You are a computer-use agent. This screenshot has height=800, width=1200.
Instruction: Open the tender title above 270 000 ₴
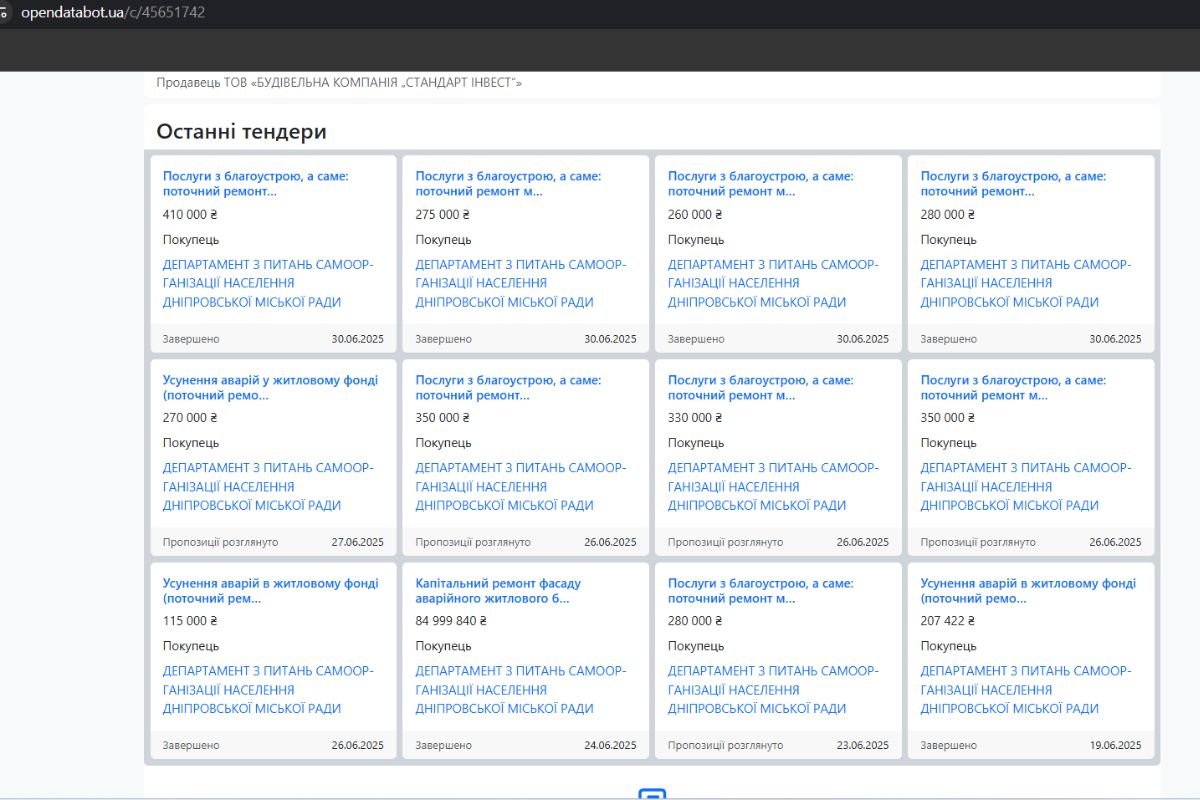[270, 387]
